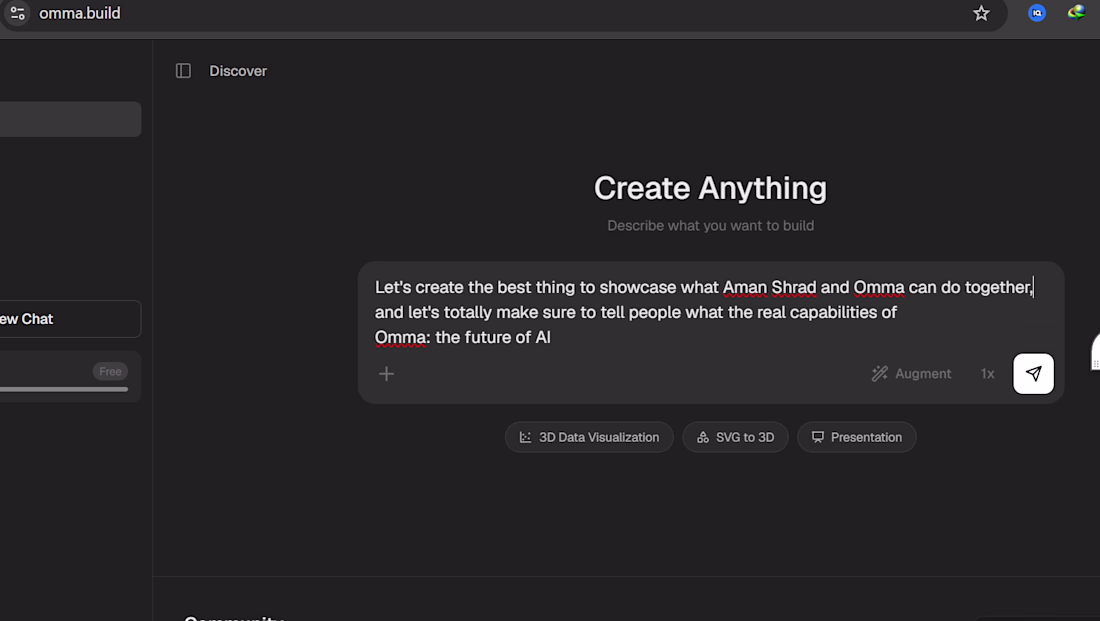This screenshot has width=1100, height=621.
Task: Pick the Presentation suggestion chip
Action: click(857, 437)
